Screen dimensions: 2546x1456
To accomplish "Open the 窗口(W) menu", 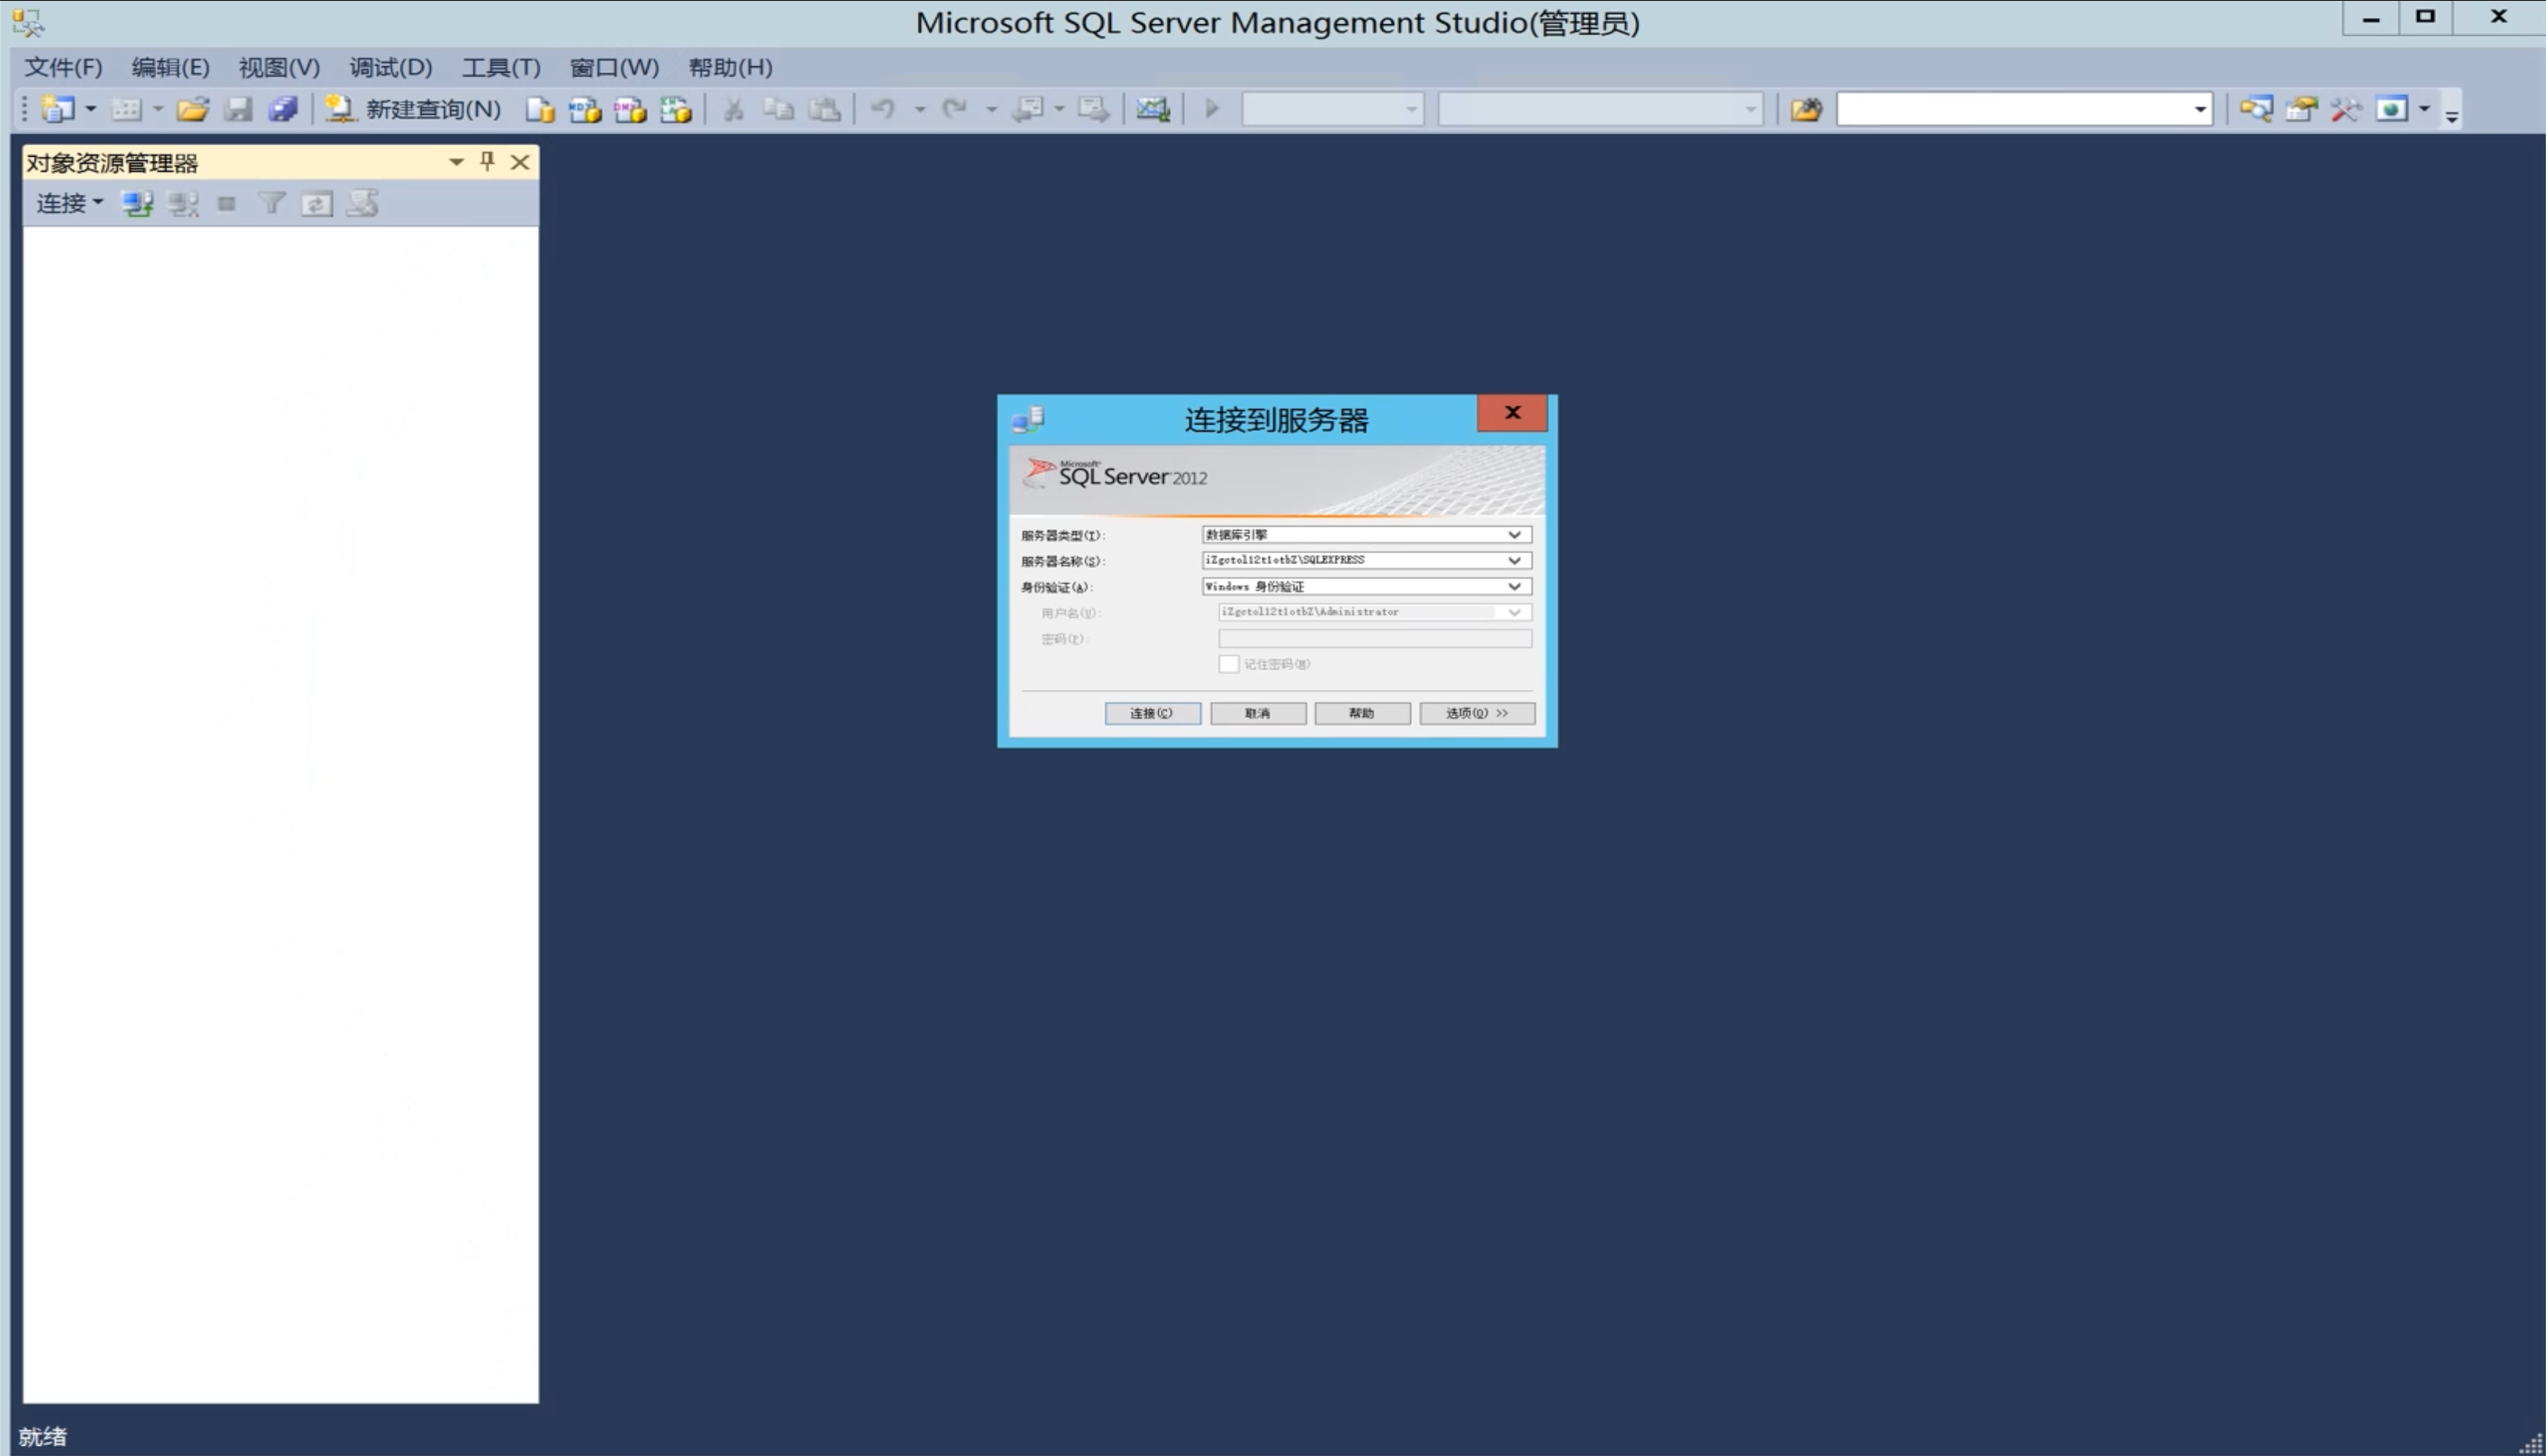I will click(x=614, y=68).
